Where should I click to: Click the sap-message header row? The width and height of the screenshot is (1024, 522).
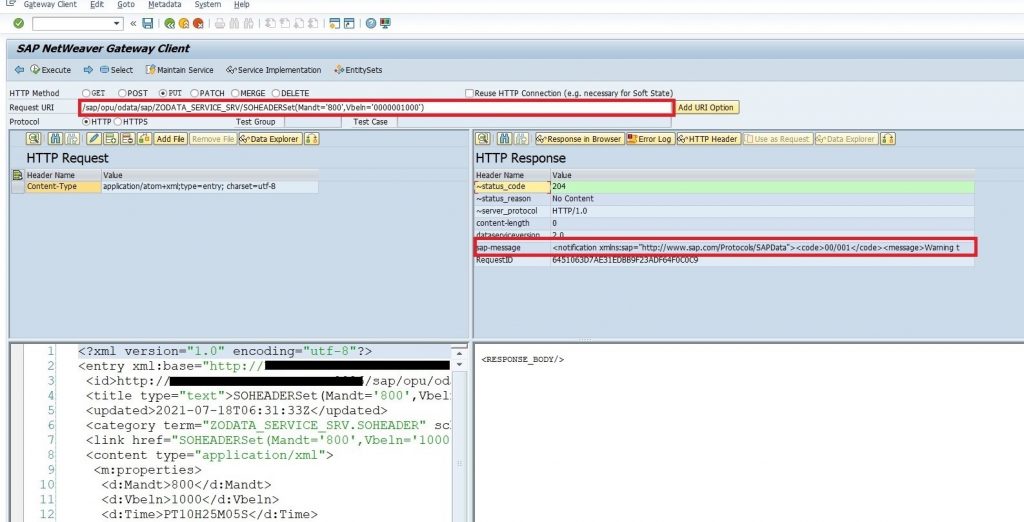tap(725, 248)
